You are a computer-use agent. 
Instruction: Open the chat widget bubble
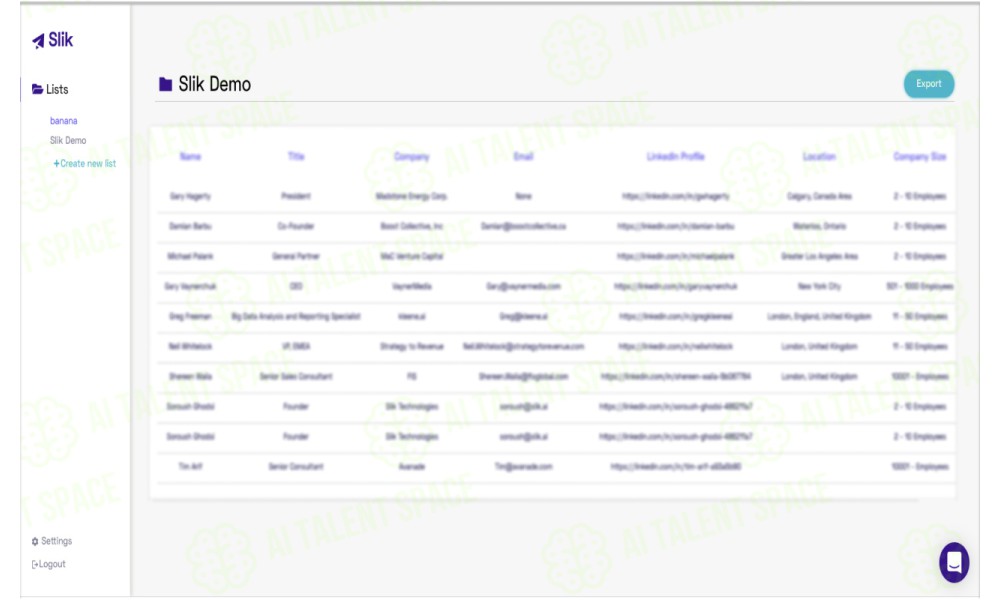click(x=954, y=562)
